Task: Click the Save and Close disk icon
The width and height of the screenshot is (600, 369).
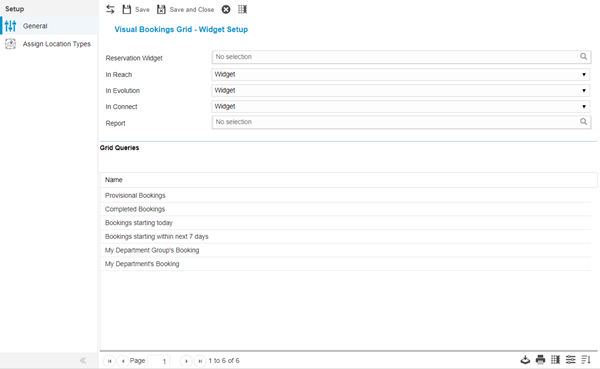Action: pyautogui.click(x=161, y=10)
